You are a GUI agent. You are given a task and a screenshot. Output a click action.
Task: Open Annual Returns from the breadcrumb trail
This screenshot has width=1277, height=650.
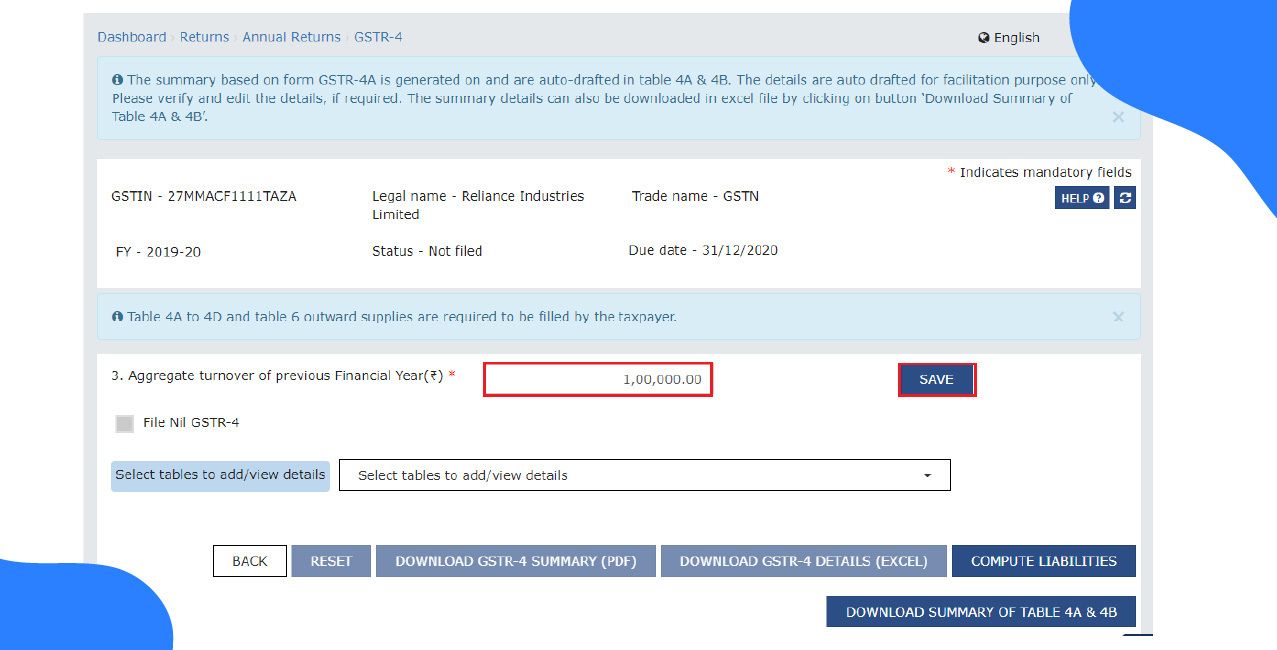(x=291, y=36)
